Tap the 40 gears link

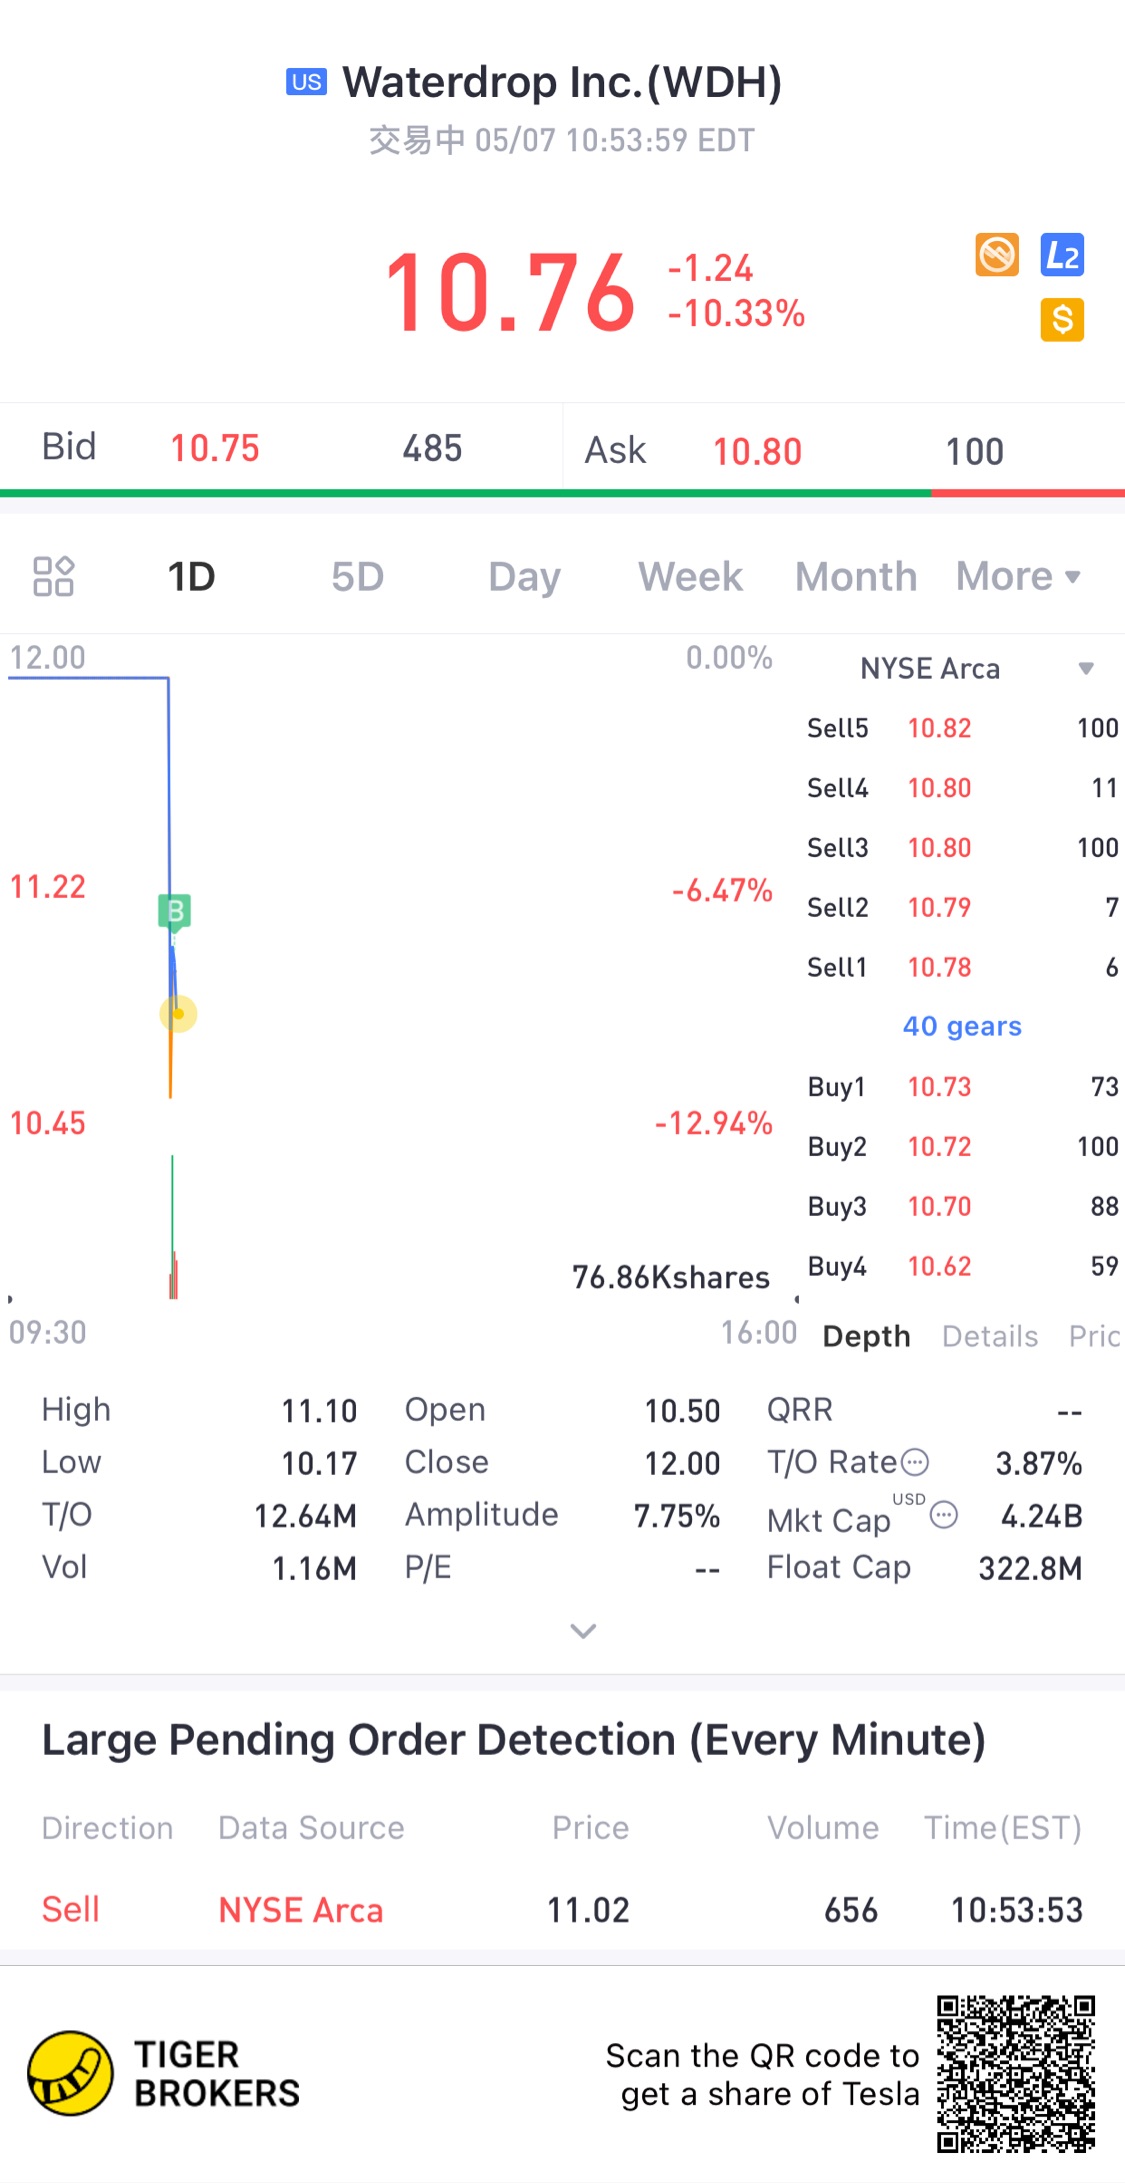962,1027
